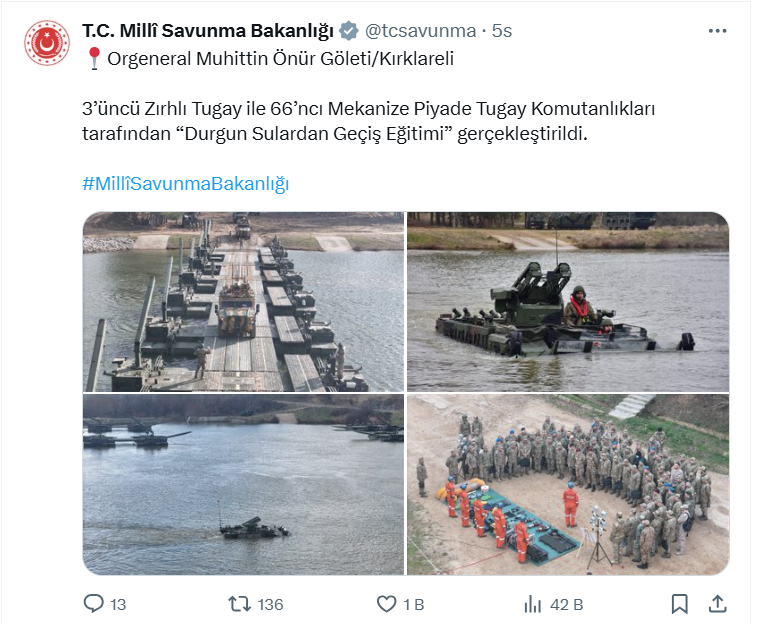Bookmark this tweet
Viewport: 777px width, 624px height.
pos(679,604)
